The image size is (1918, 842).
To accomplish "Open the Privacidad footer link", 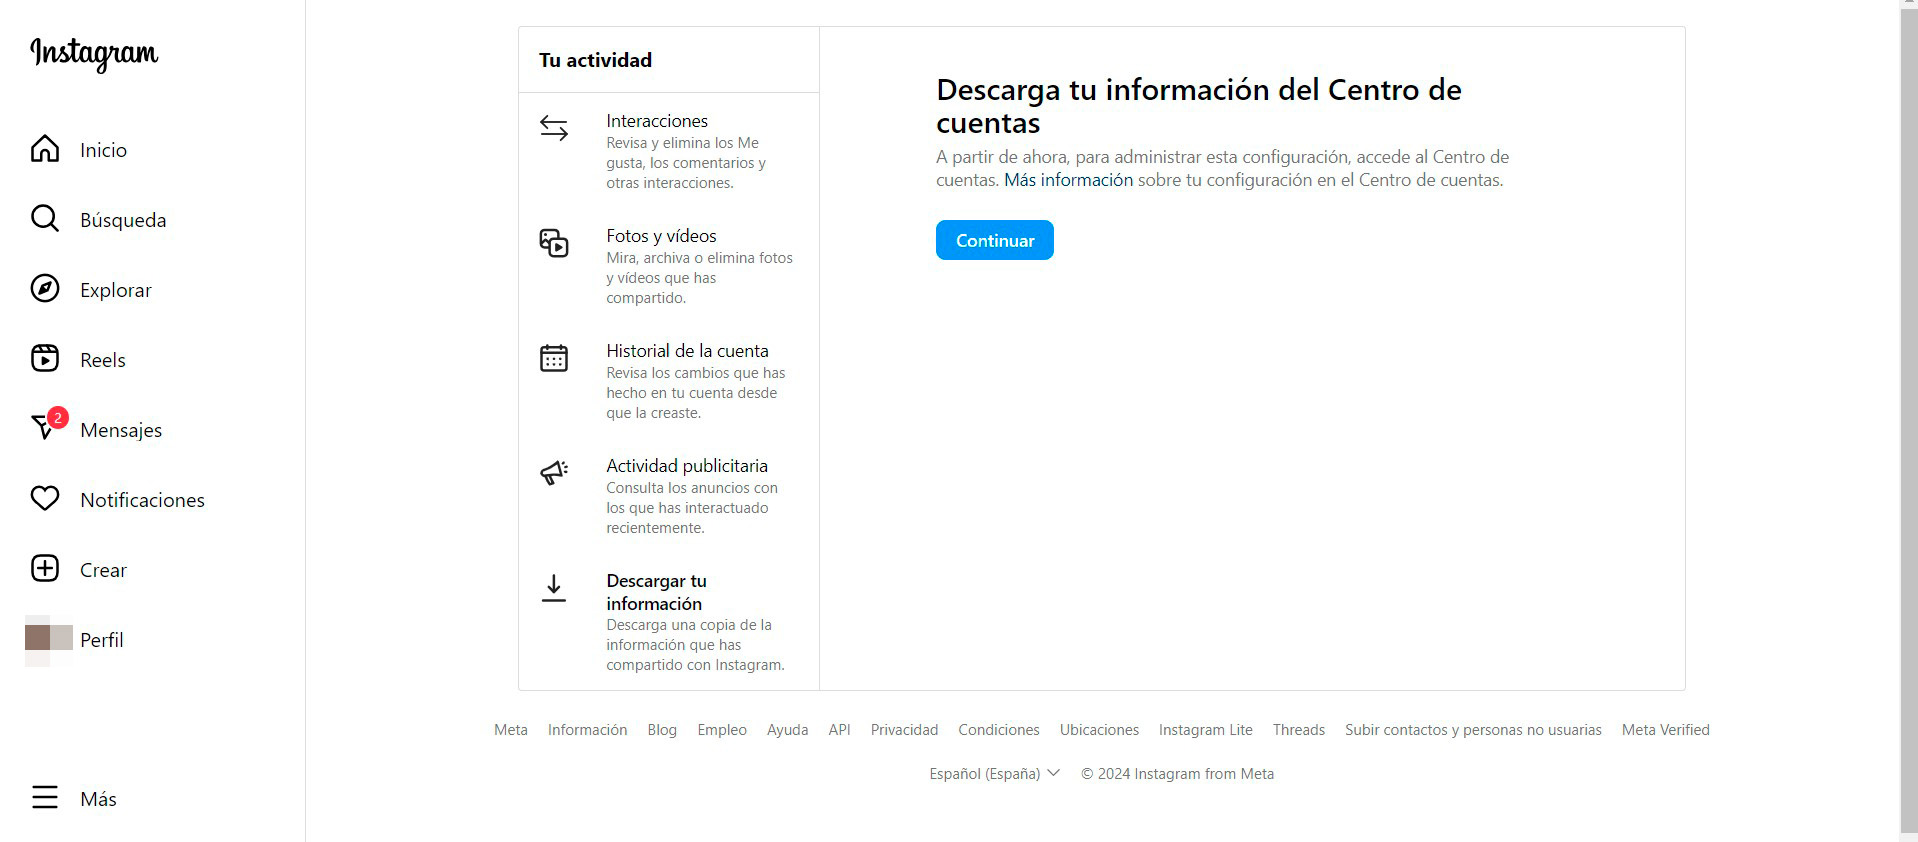I will pos(905,730).
